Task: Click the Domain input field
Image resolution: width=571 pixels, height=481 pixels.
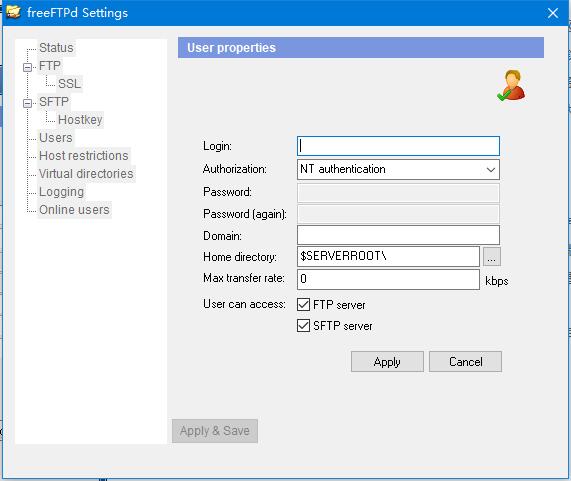Action: coord(398,235)
